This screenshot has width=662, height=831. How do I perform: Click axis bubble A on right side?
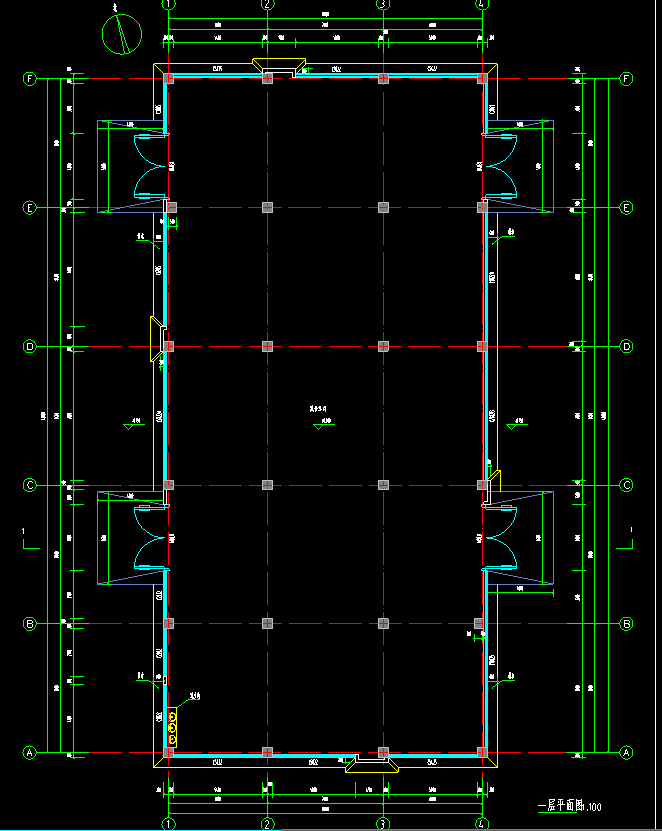point(627,752)
